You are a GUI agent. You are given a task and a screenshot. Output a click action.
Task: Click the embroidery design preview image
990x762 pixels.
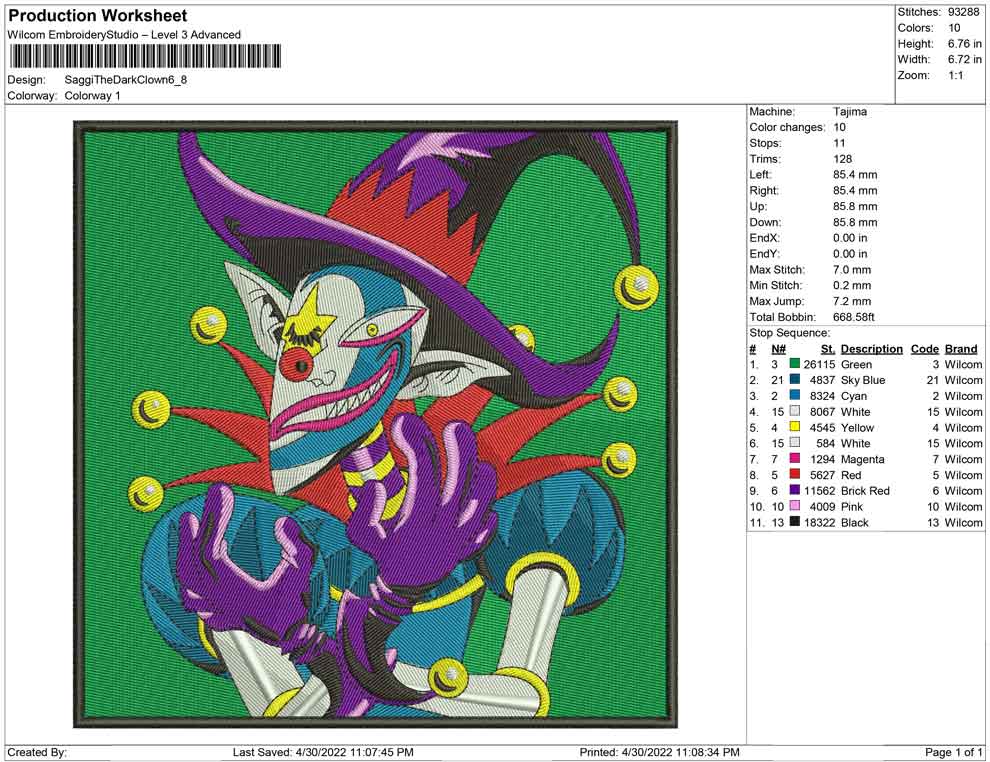(375, 424)
